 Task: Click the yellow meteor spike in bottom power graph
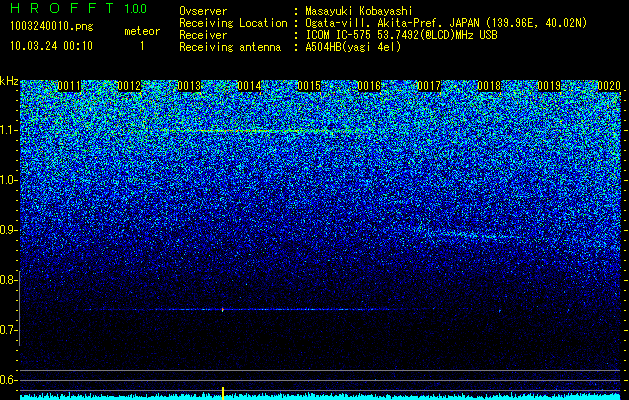coord(223,393)
